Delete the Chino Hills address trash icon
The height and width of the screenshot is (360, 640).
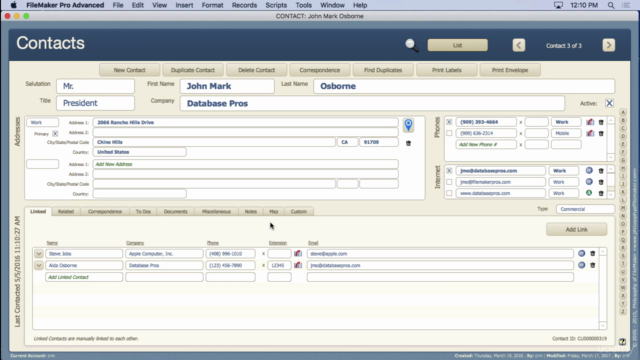point(408,143)
